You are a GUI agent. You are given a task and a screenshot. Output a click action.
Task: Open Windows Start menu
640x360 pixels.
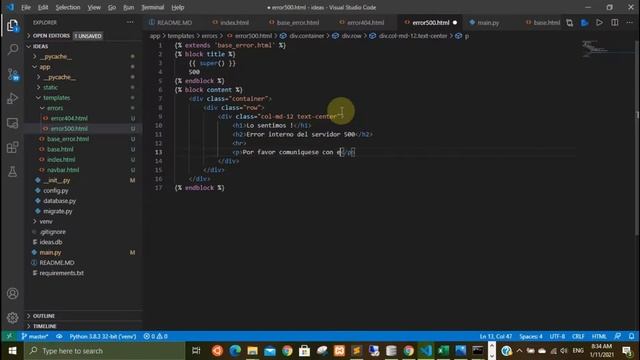tap(12, 351)
